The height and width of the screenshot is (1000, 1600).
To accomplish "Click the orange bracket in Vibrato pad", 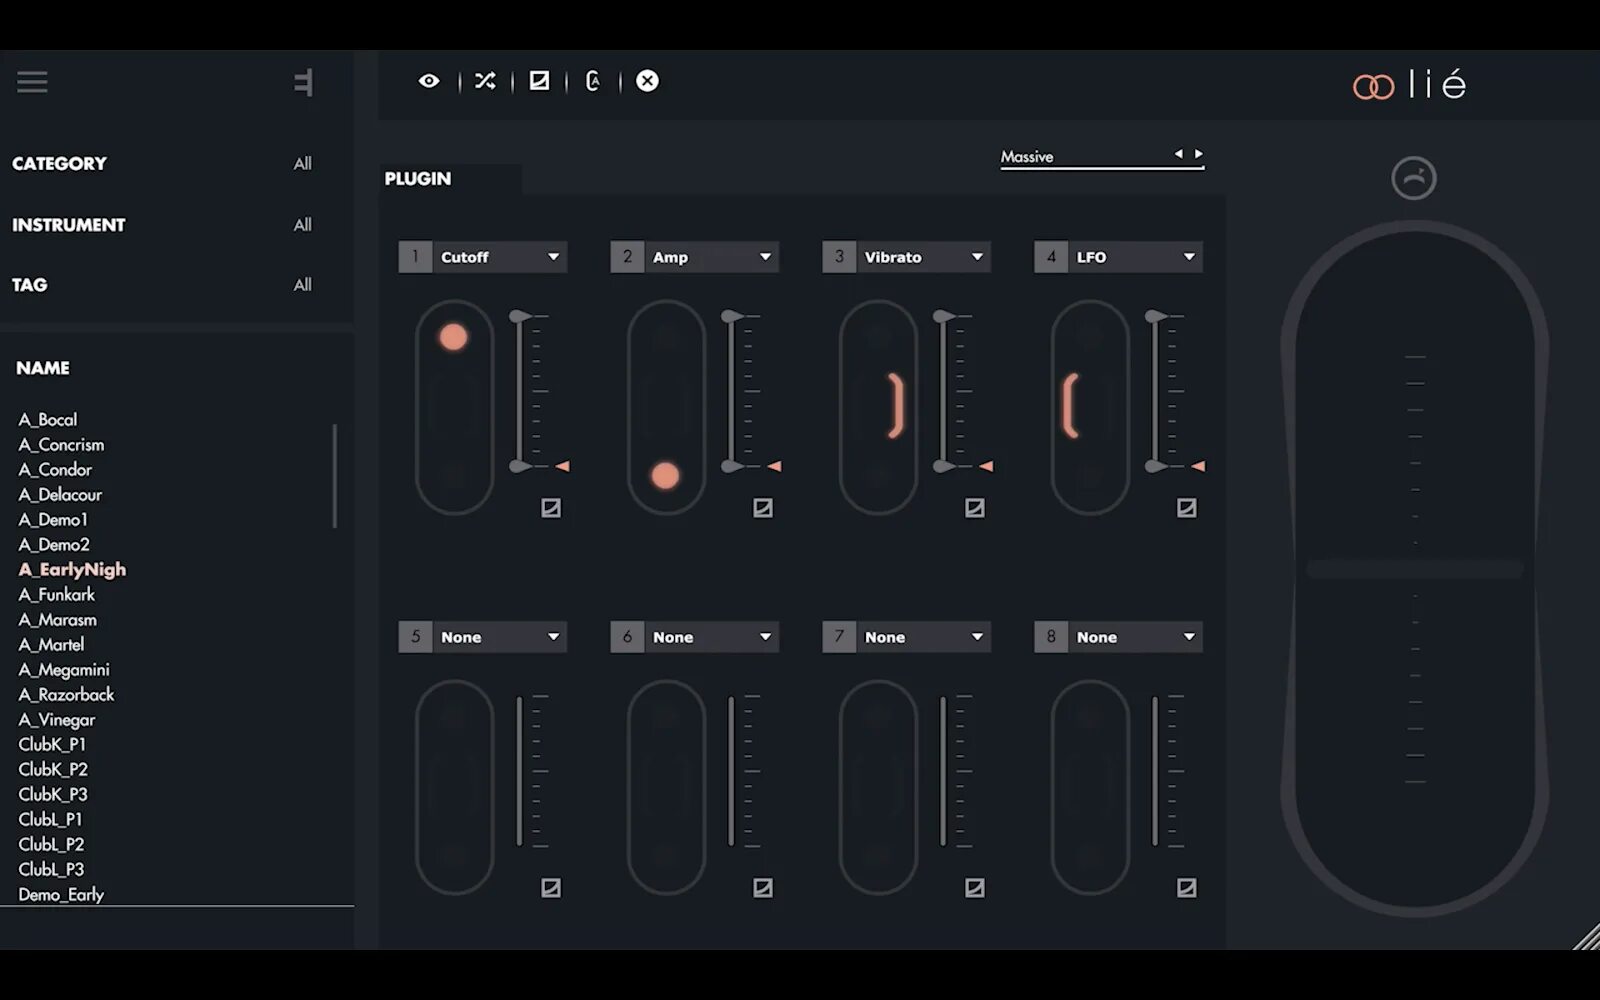I will (896, 406).
